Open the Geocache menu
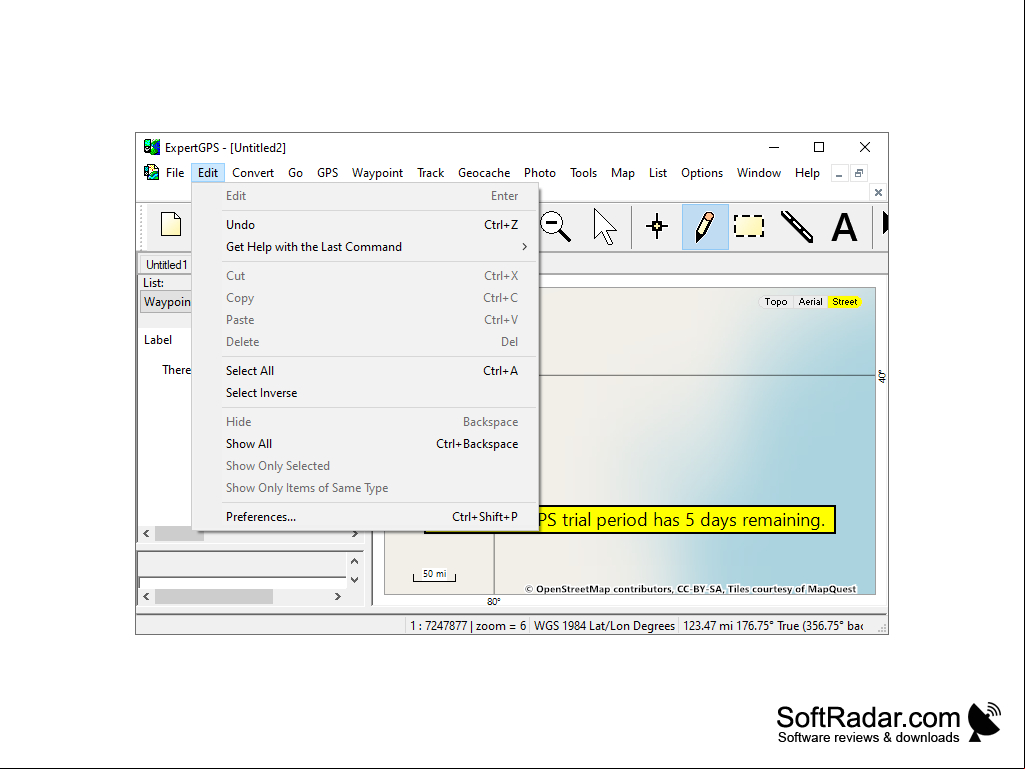 pos(484,173)
